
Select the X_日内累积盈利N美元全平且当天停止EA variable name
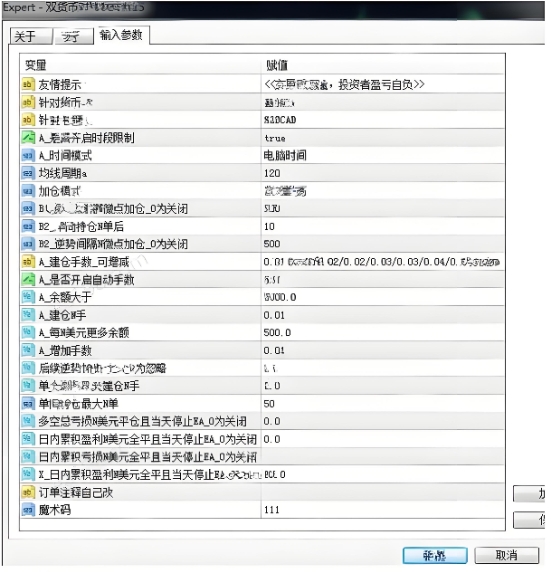(x=150, y=475)
